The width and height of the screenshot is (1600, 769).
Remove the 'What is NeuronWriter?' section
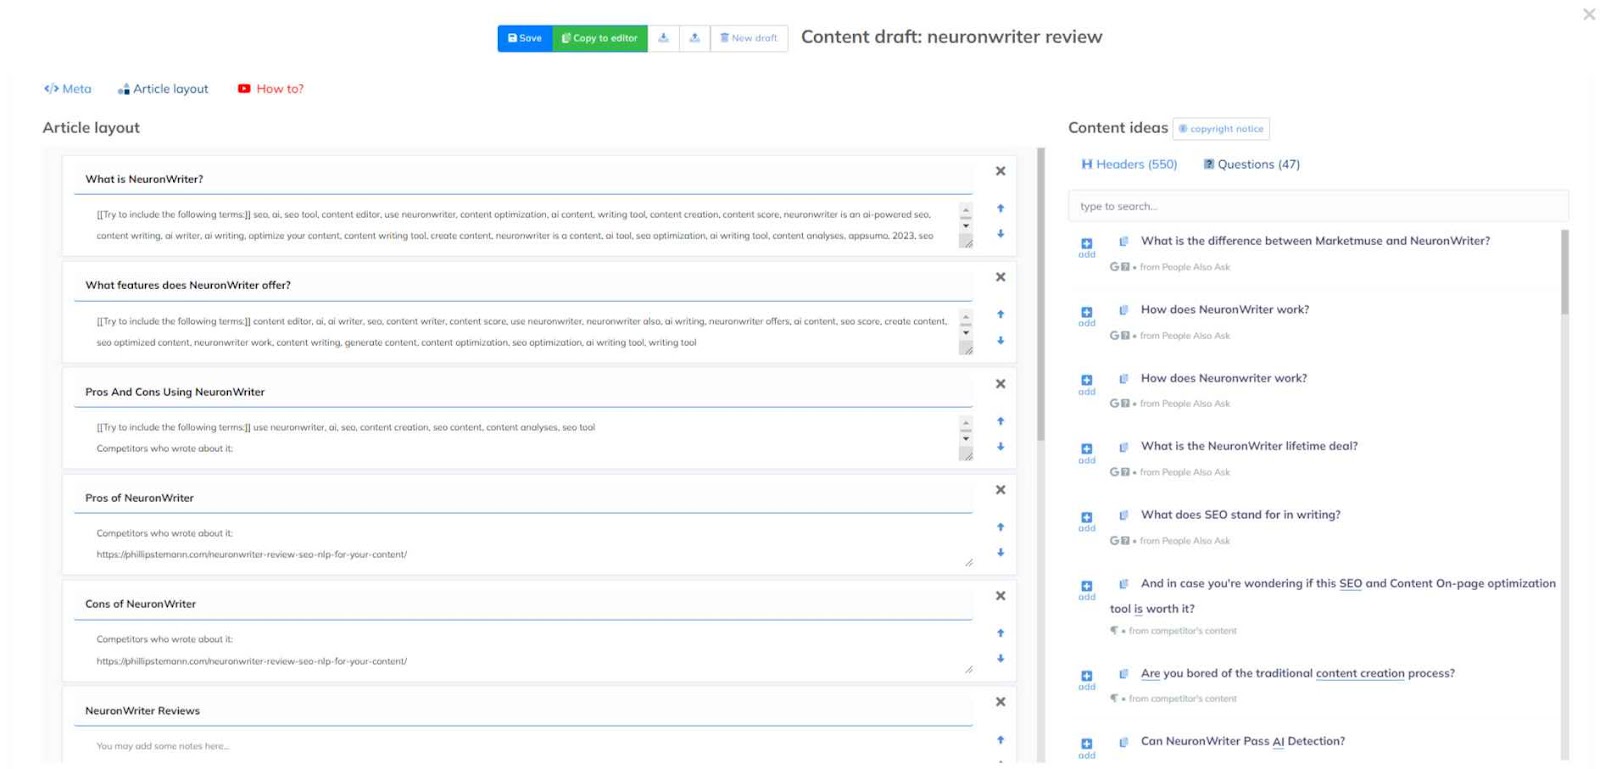pos(1000,171)
